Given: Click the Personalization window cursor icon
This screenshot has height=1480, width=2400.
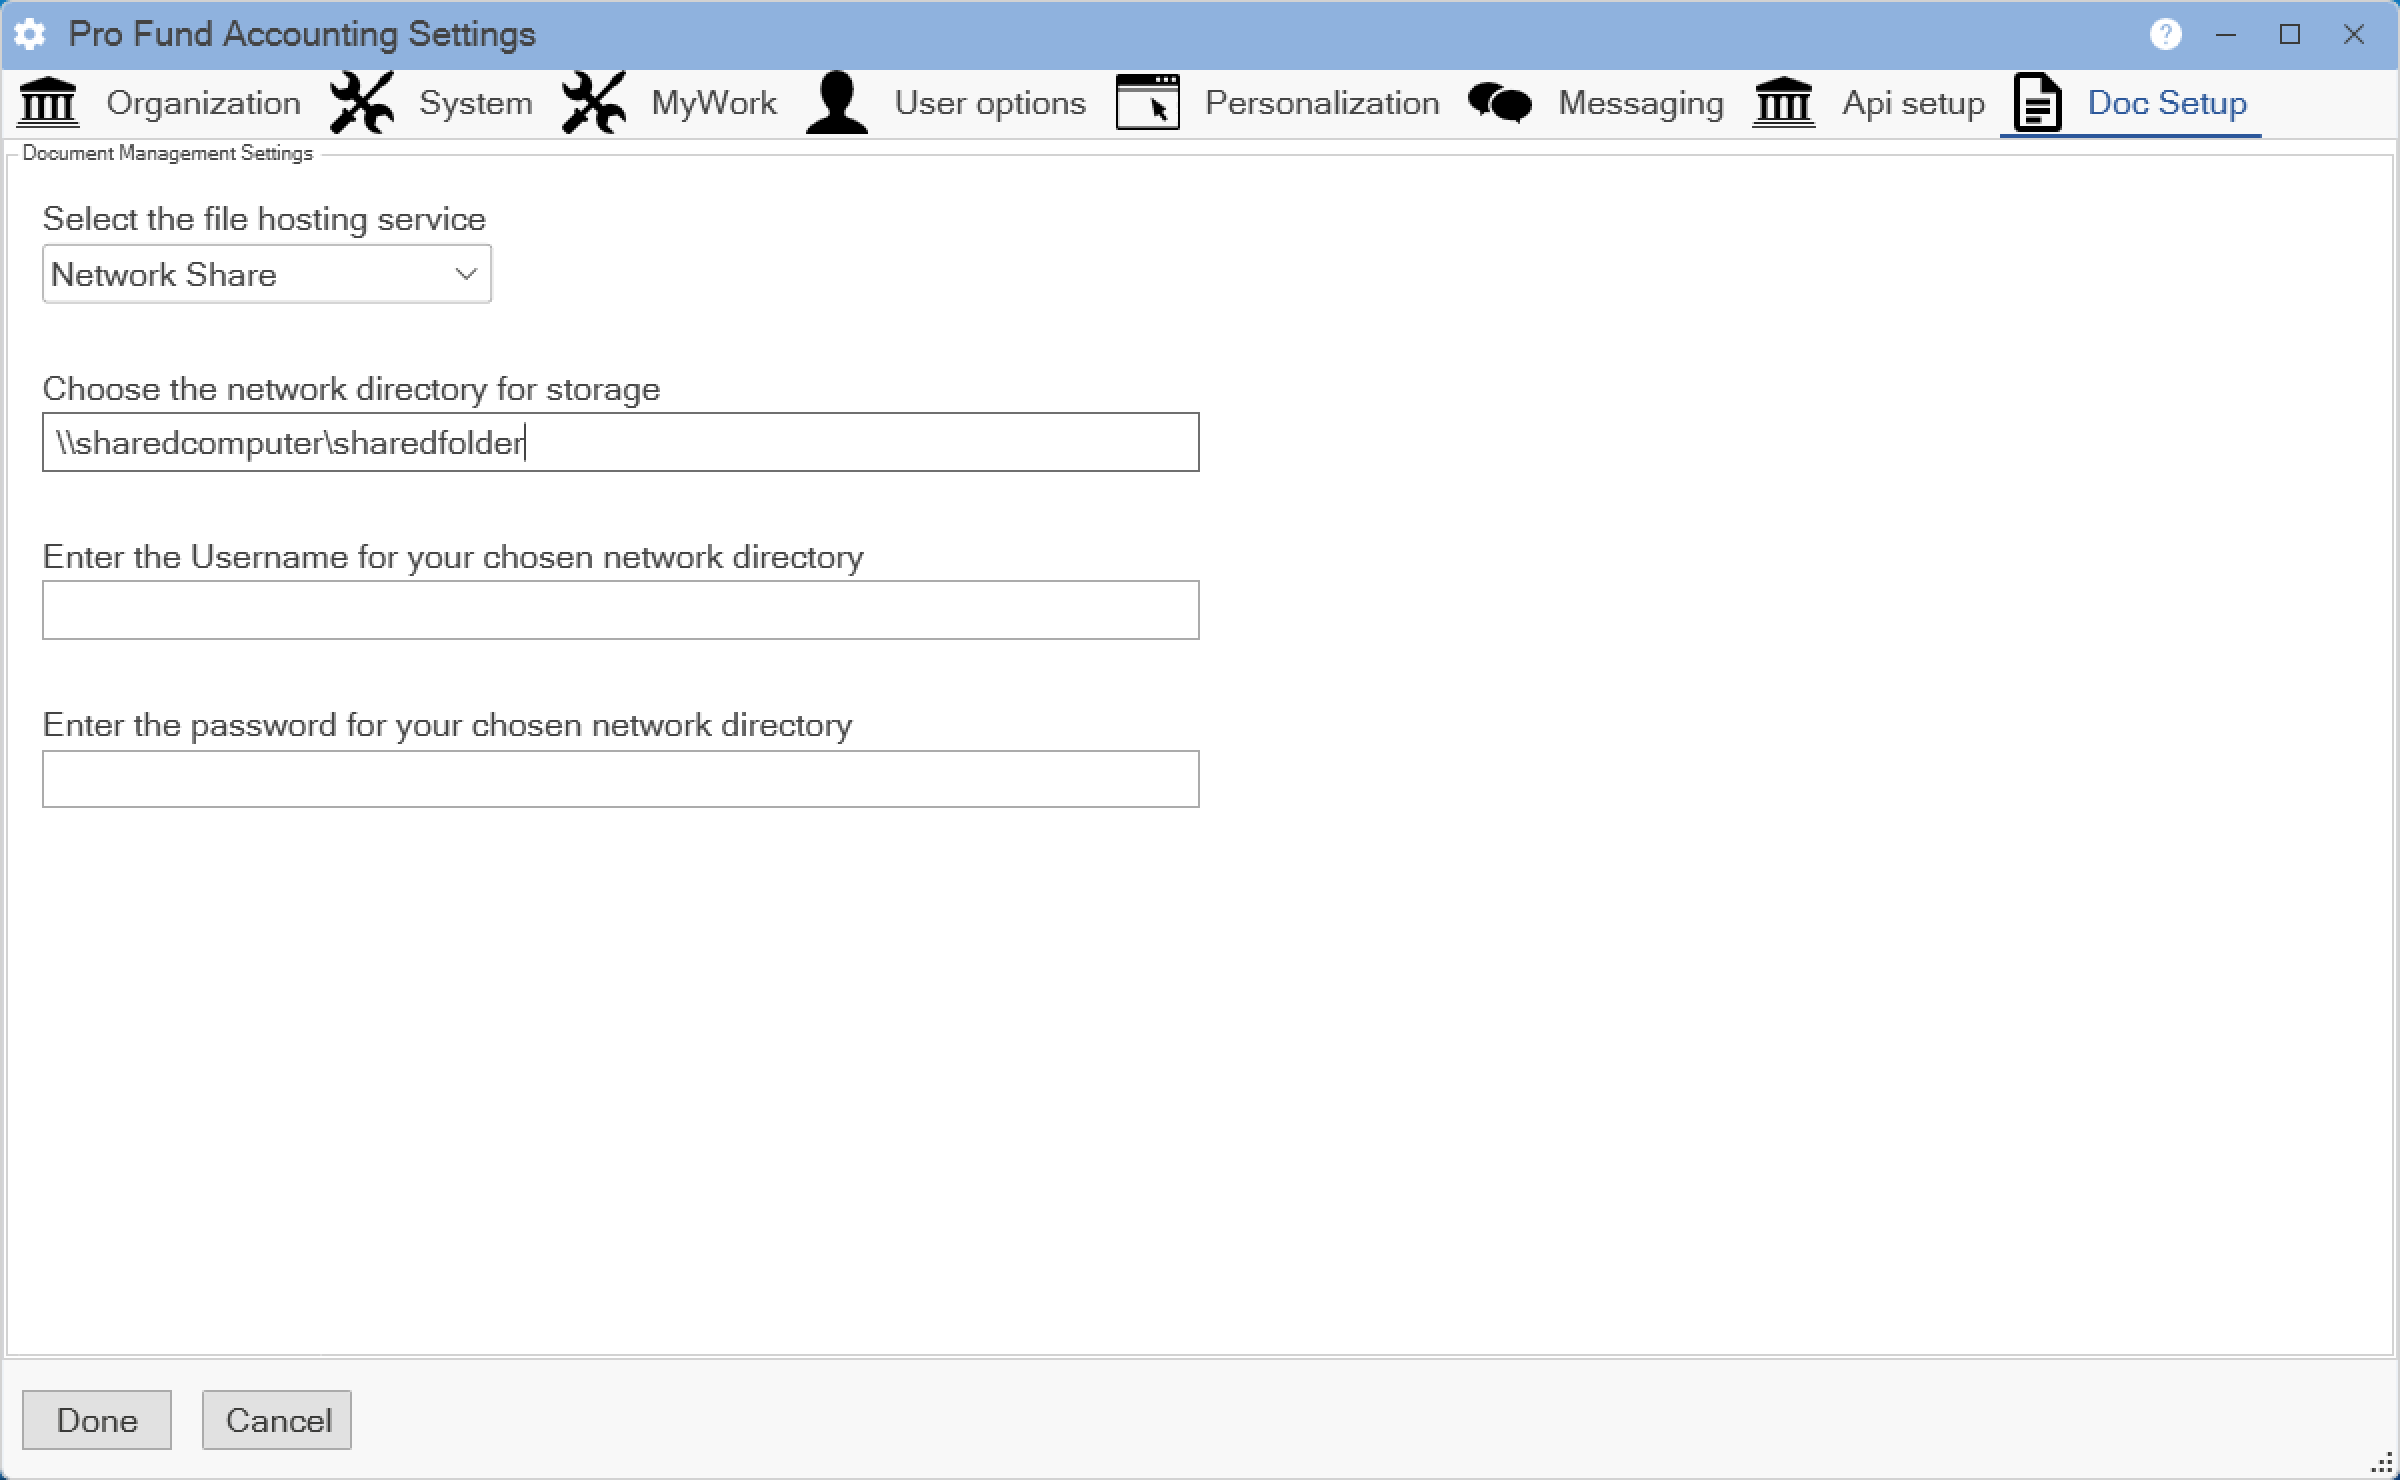Looking at the screenshot, I should [x=1147, y=102].
